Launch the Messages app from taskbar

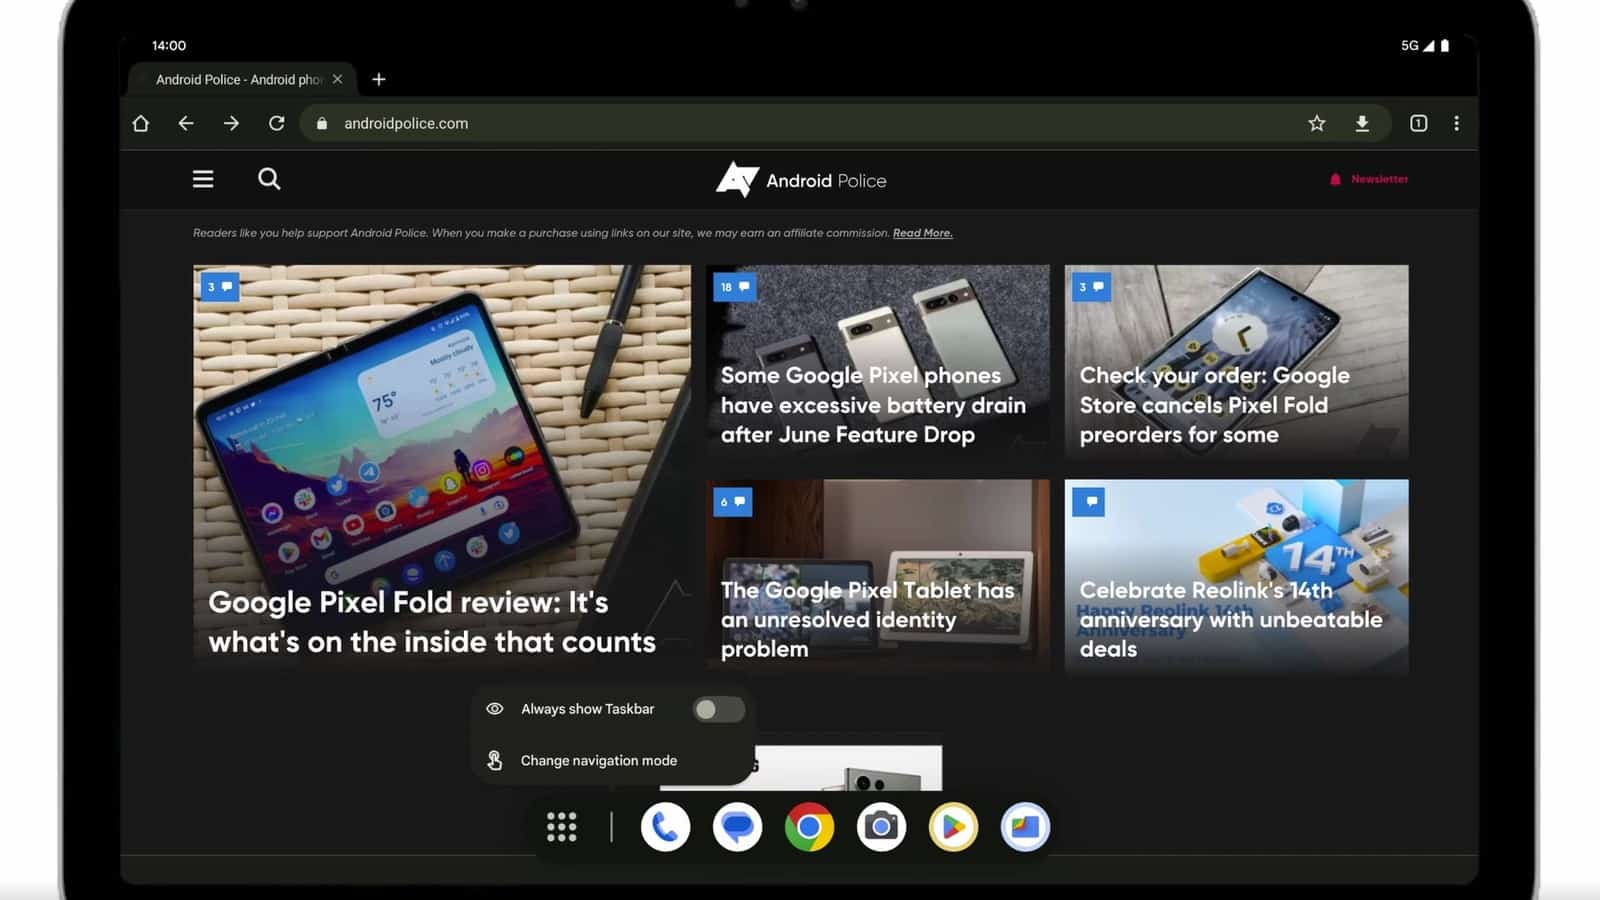coord(737,827)
